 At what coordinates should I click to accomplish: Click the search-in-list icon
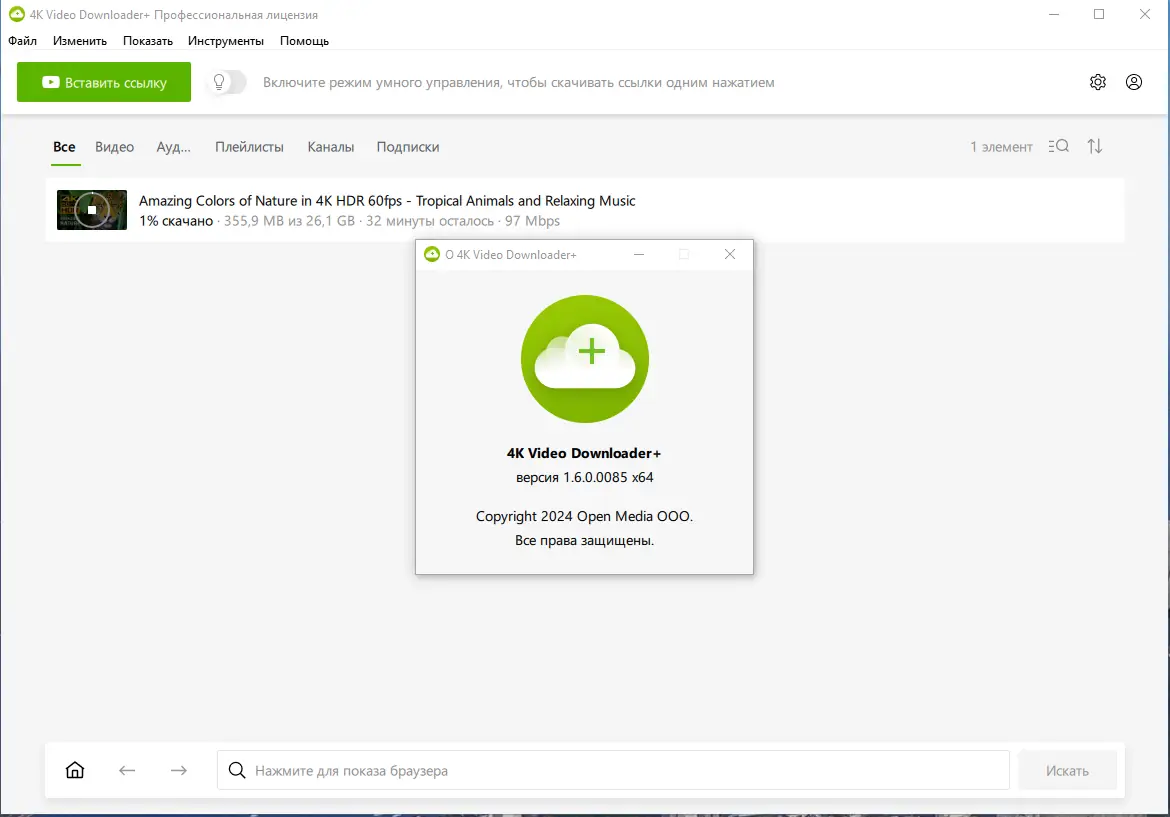[x=1058, y=146]
